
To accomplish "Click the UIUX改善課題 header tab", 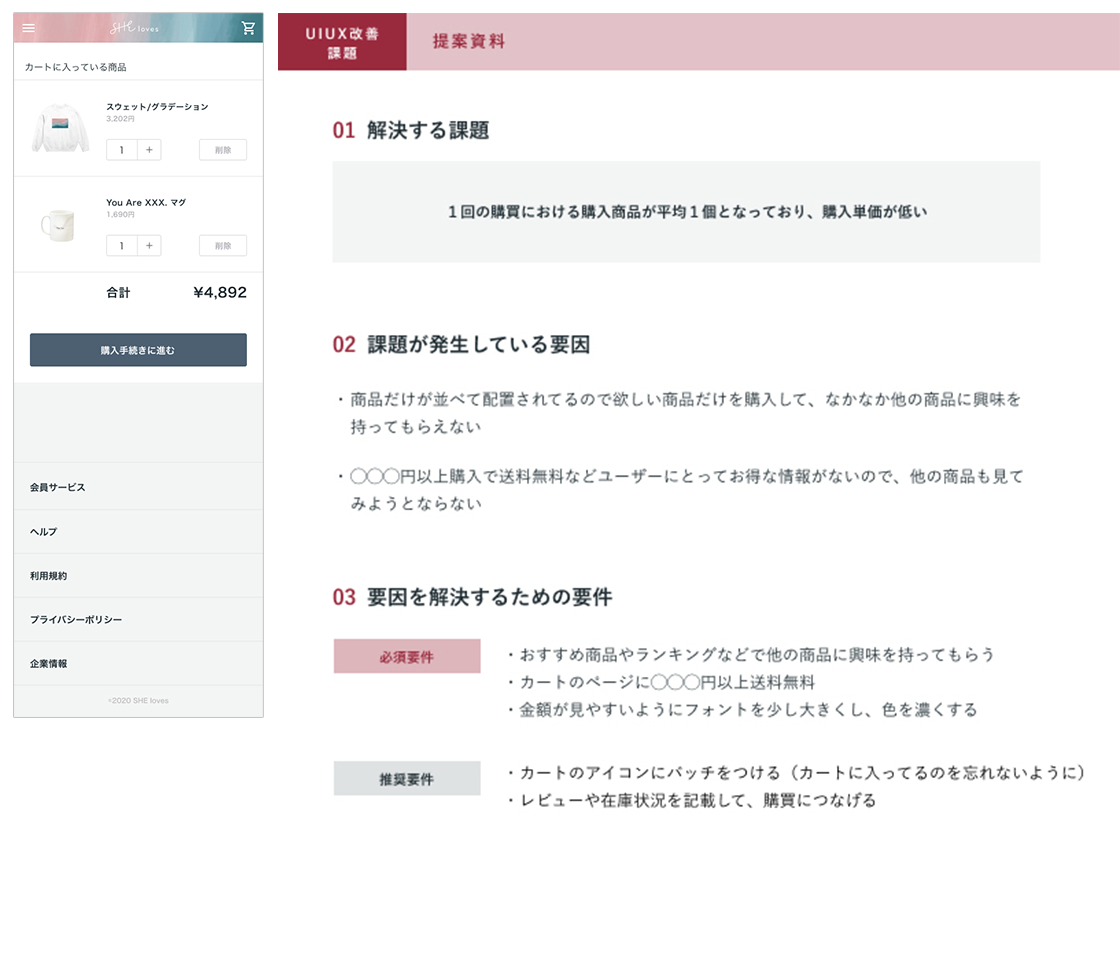I will click(x=342, y=42).
